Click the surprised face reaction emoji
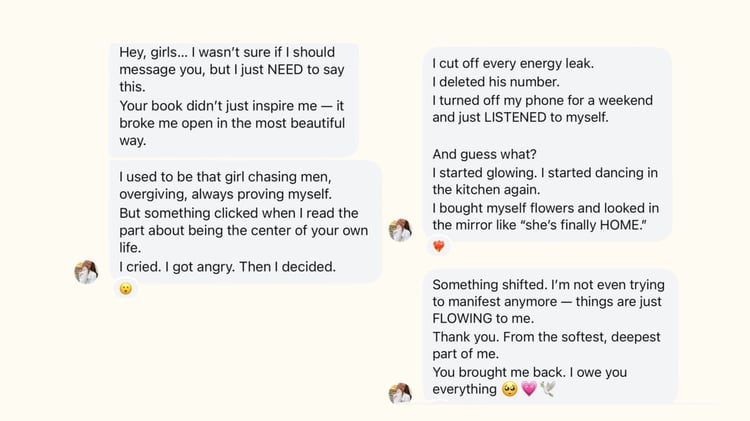The height and width of the screenshot is (421, 750). coord(126,288)
